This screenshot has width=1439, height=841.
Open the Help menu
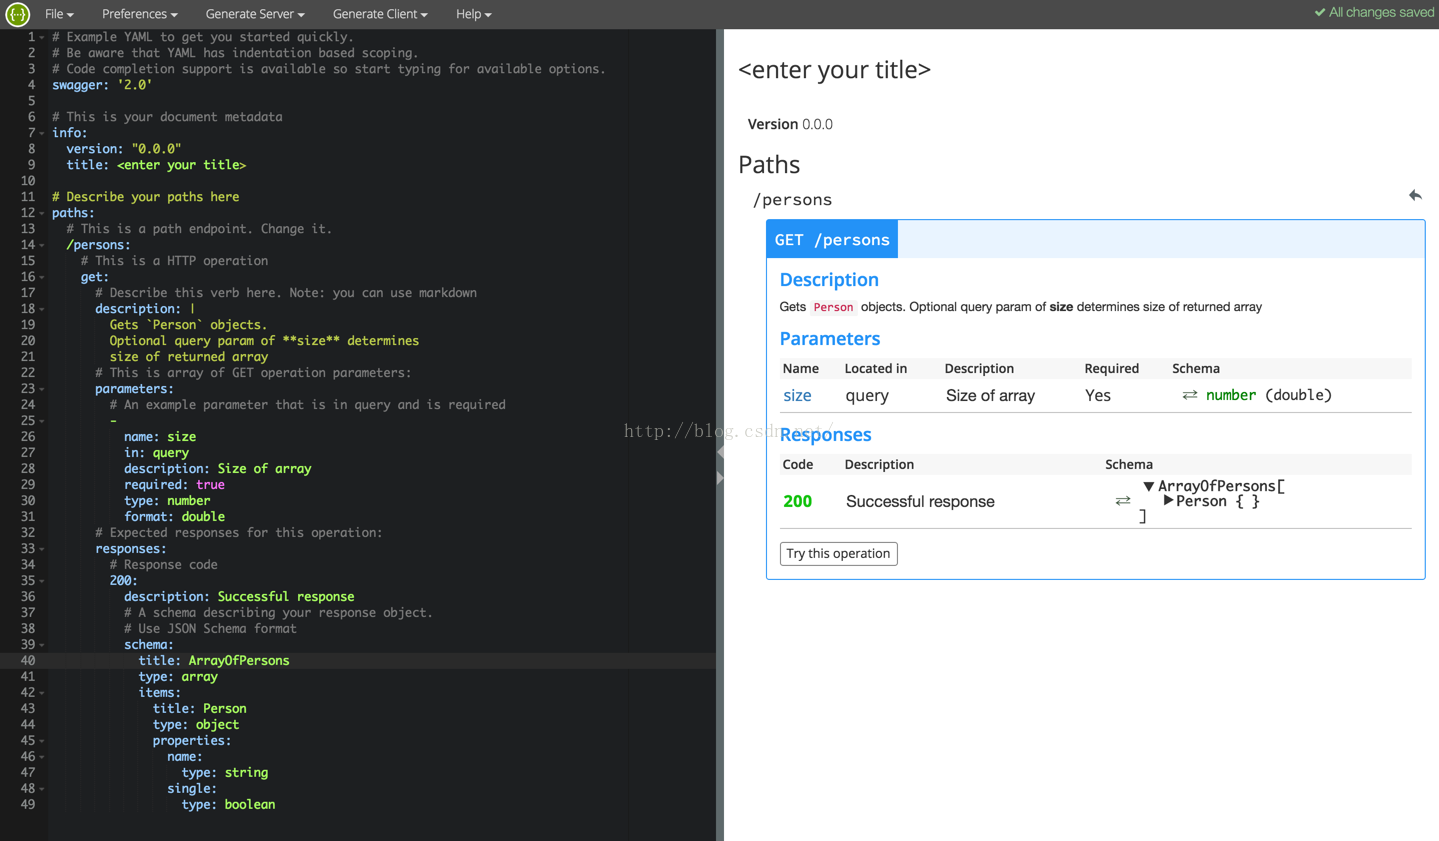pos(474,14)
